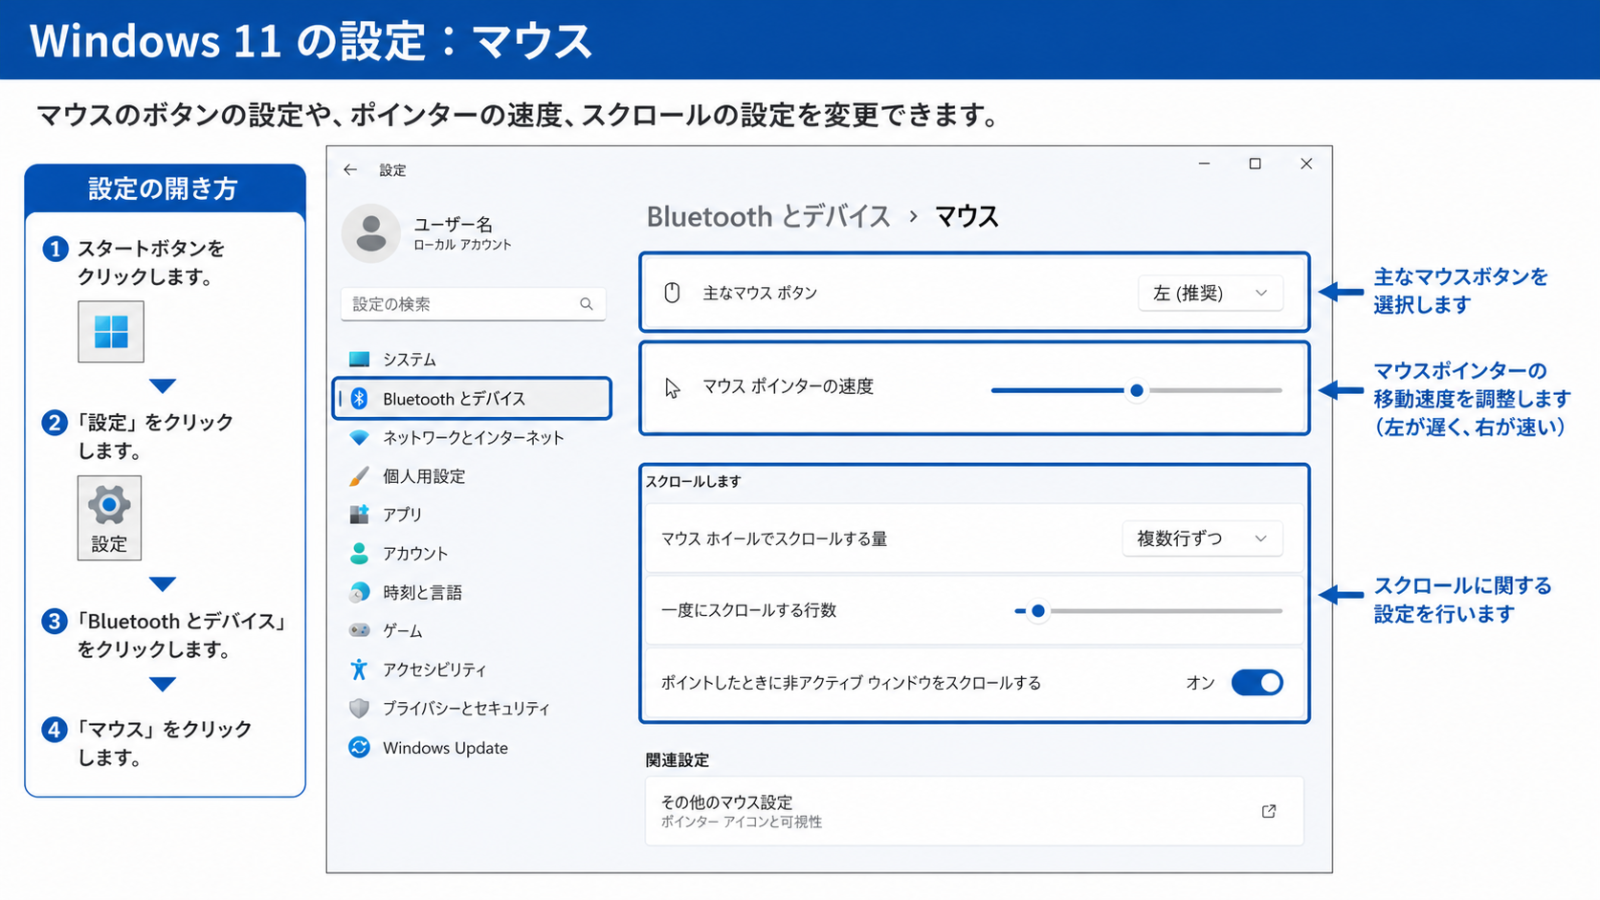This screenshot has height=900, width=1600.
Task: Click the user profile avatar icon
Action: click(371, 233)
